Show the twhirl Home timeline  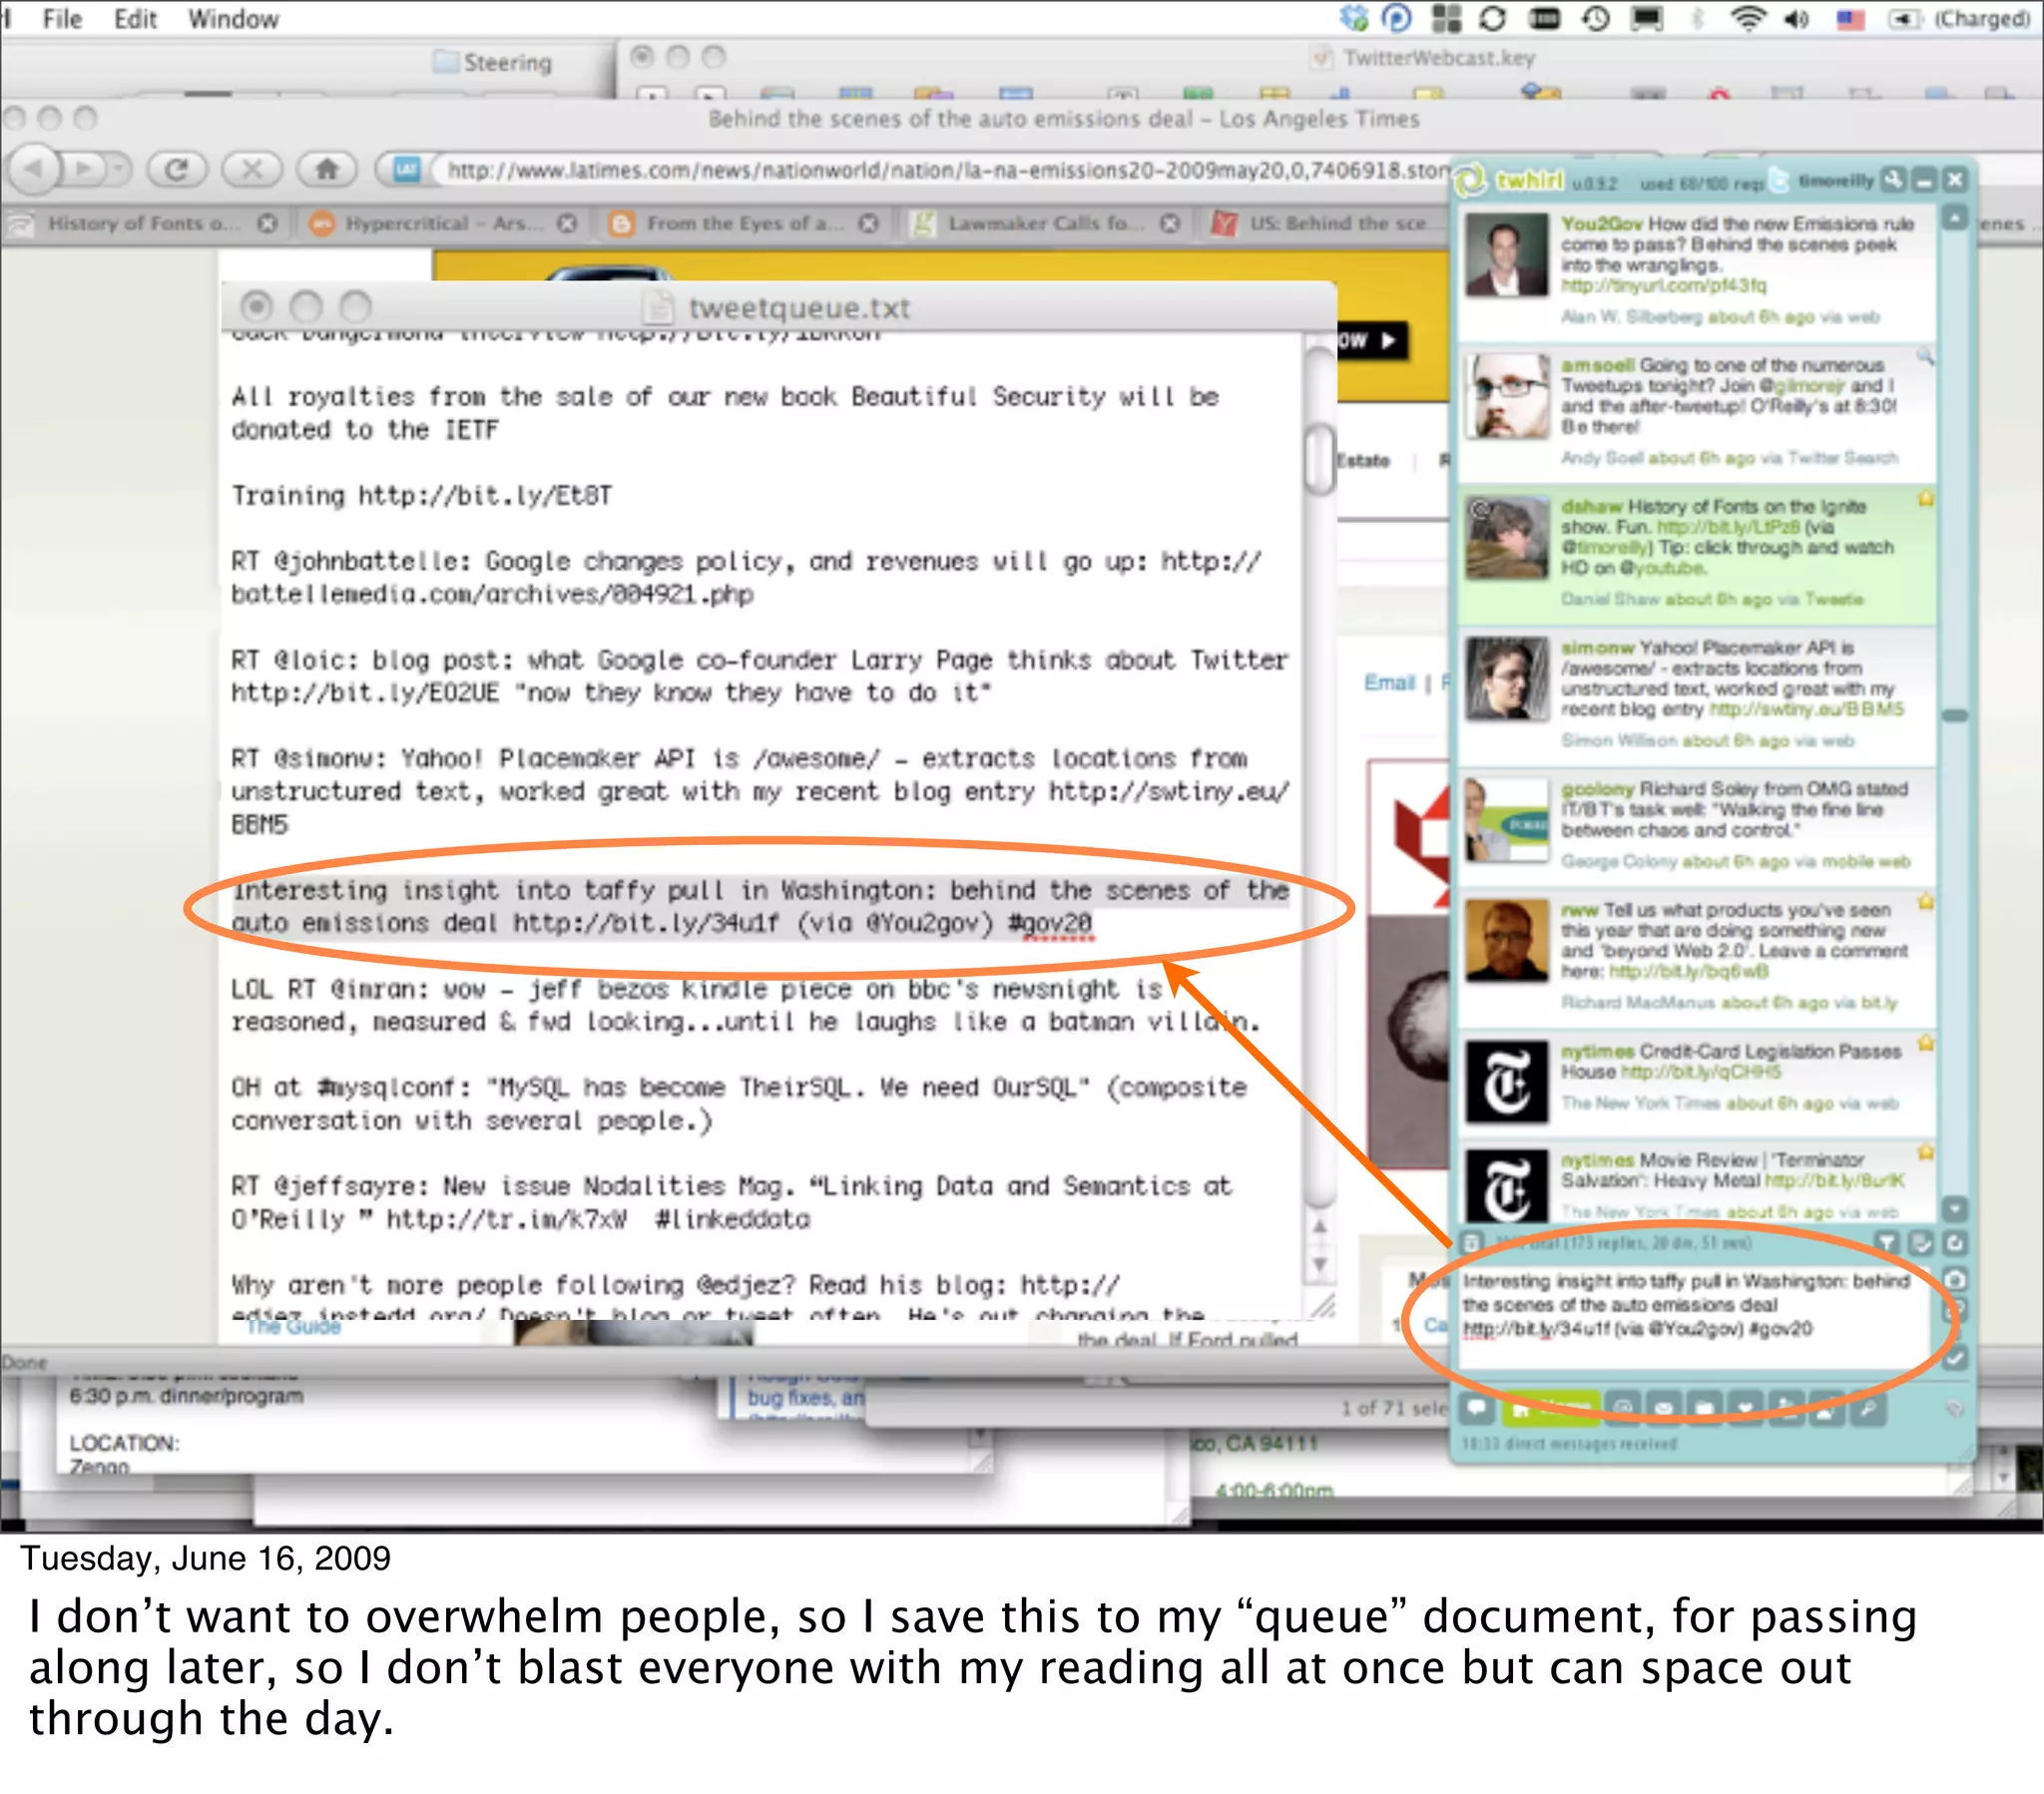(1550, 1408)
